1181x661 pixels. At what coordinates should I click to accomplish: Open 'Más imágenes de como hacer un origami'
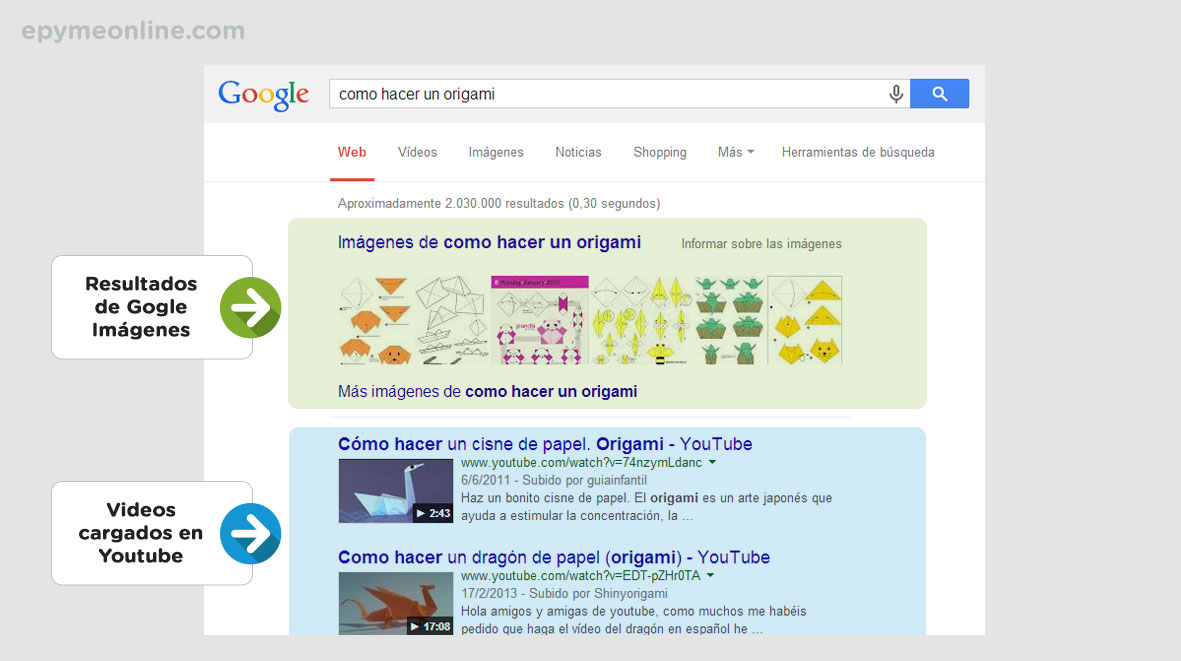[x=487, y=392]
